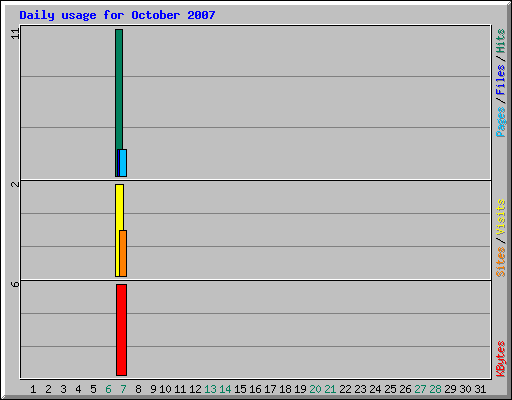Click green weekend day 6 label
Viewport: 512px width, 400px height.
(x=108, y=389)
